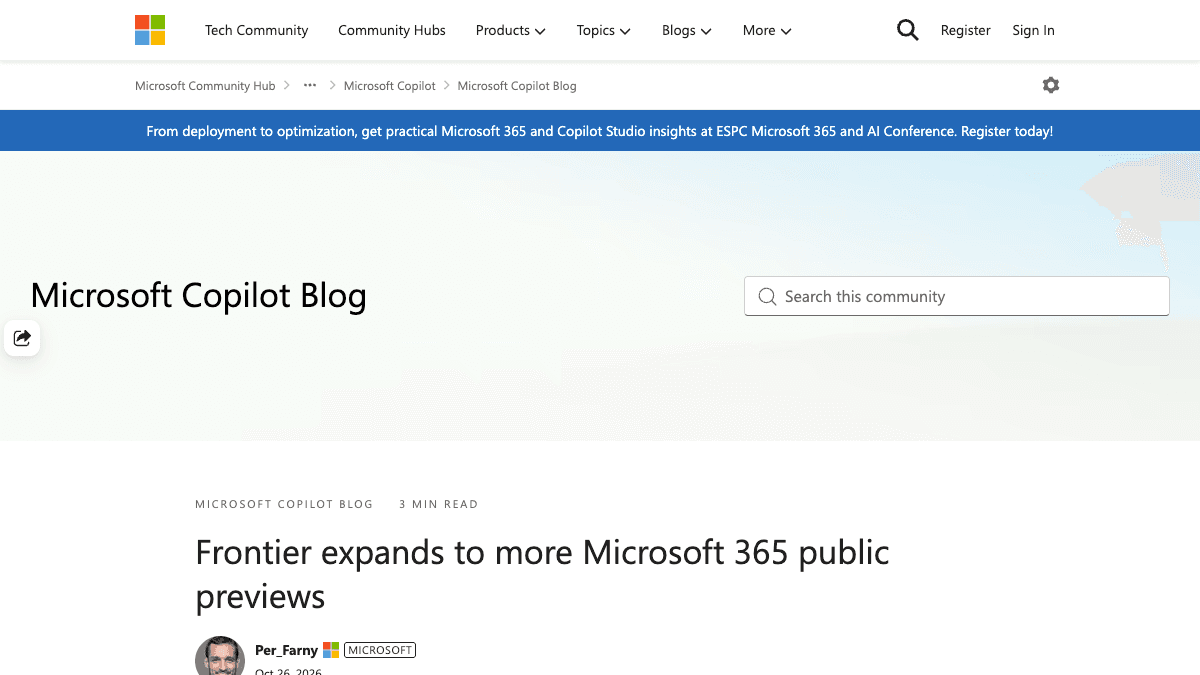Click the Microsoft logo icon

click(x=150, y=30)
